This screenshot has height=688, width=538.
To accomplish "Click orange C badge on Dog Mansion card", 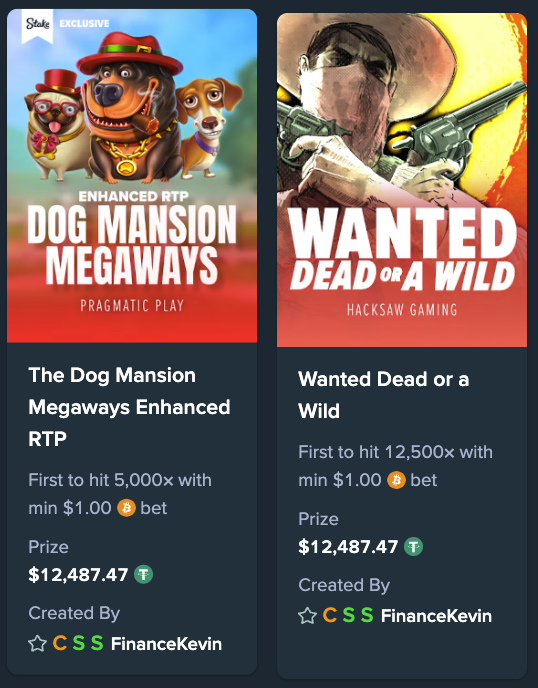I will tap(60, 643).
